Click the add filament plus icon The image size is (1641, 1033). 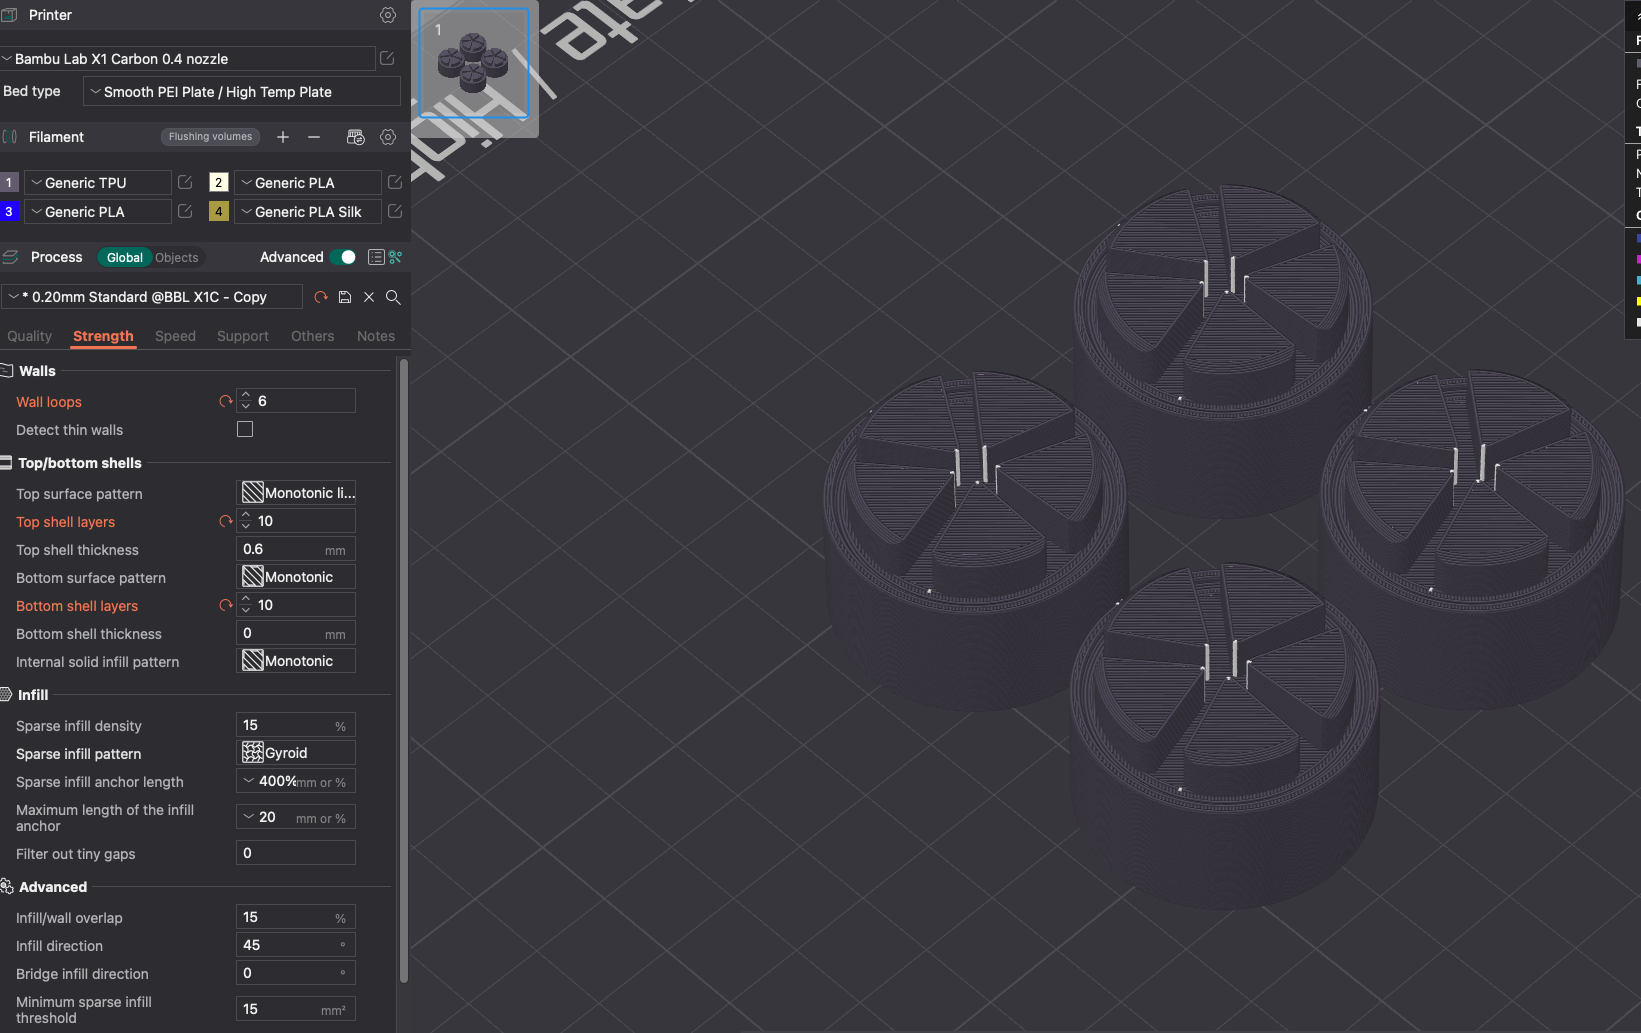click(x=283, y=137)
